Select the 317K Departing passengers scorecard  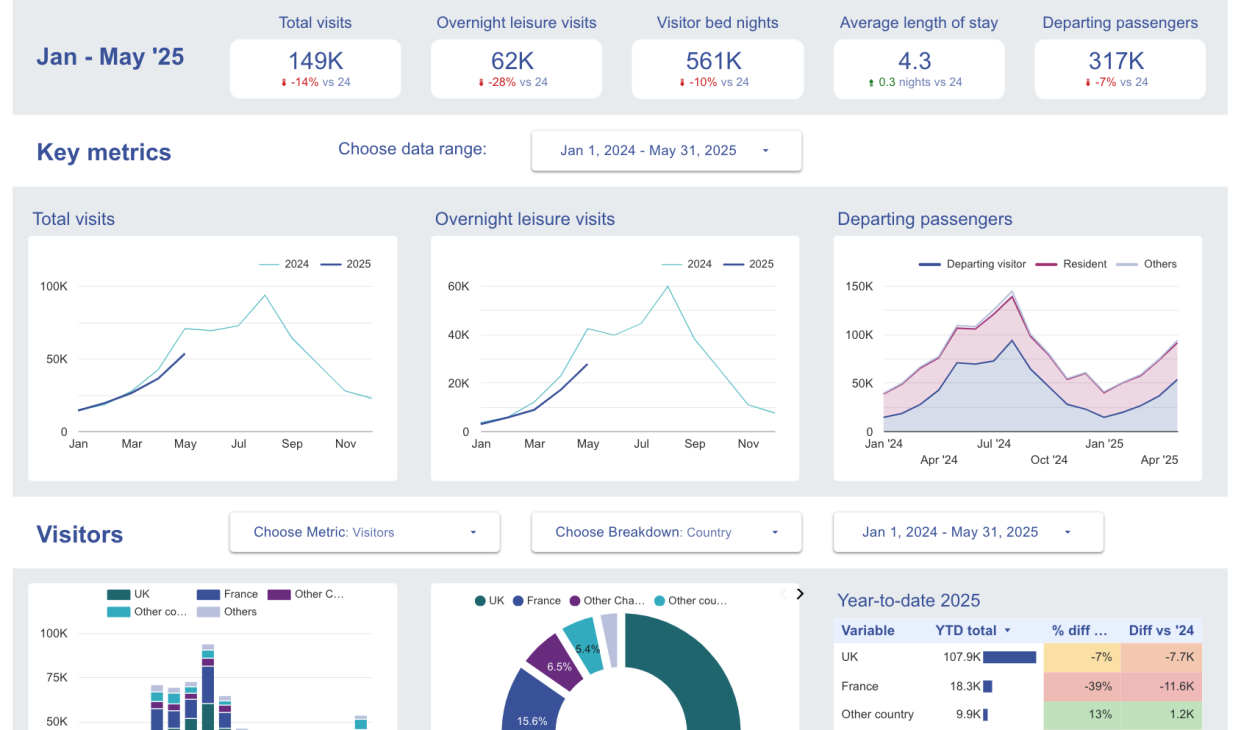(x=1120, y=69)
